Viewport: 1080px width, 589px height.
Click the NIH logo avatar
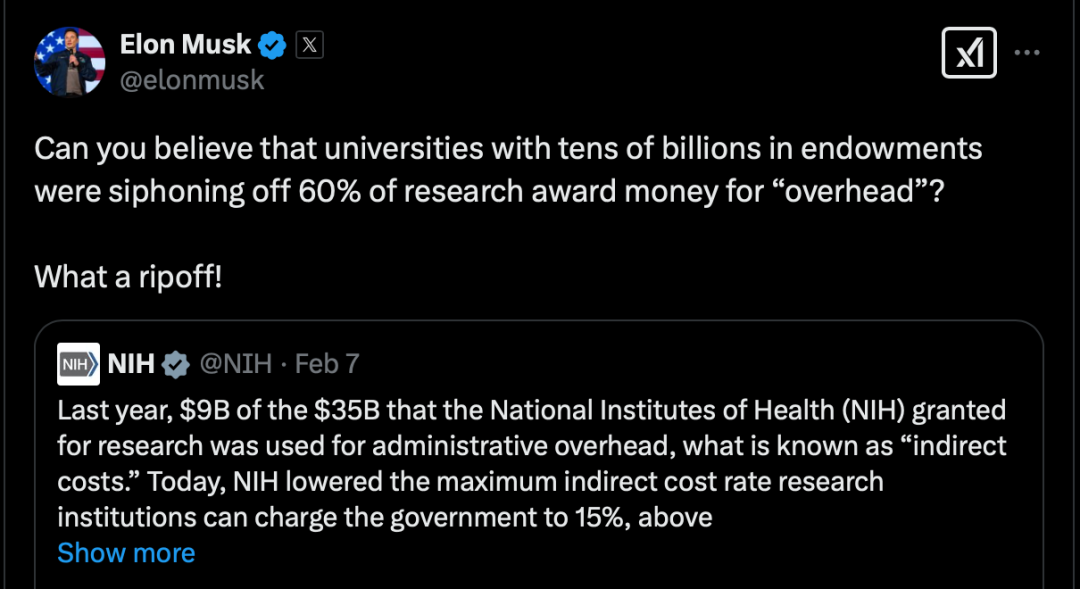point(79,364)
